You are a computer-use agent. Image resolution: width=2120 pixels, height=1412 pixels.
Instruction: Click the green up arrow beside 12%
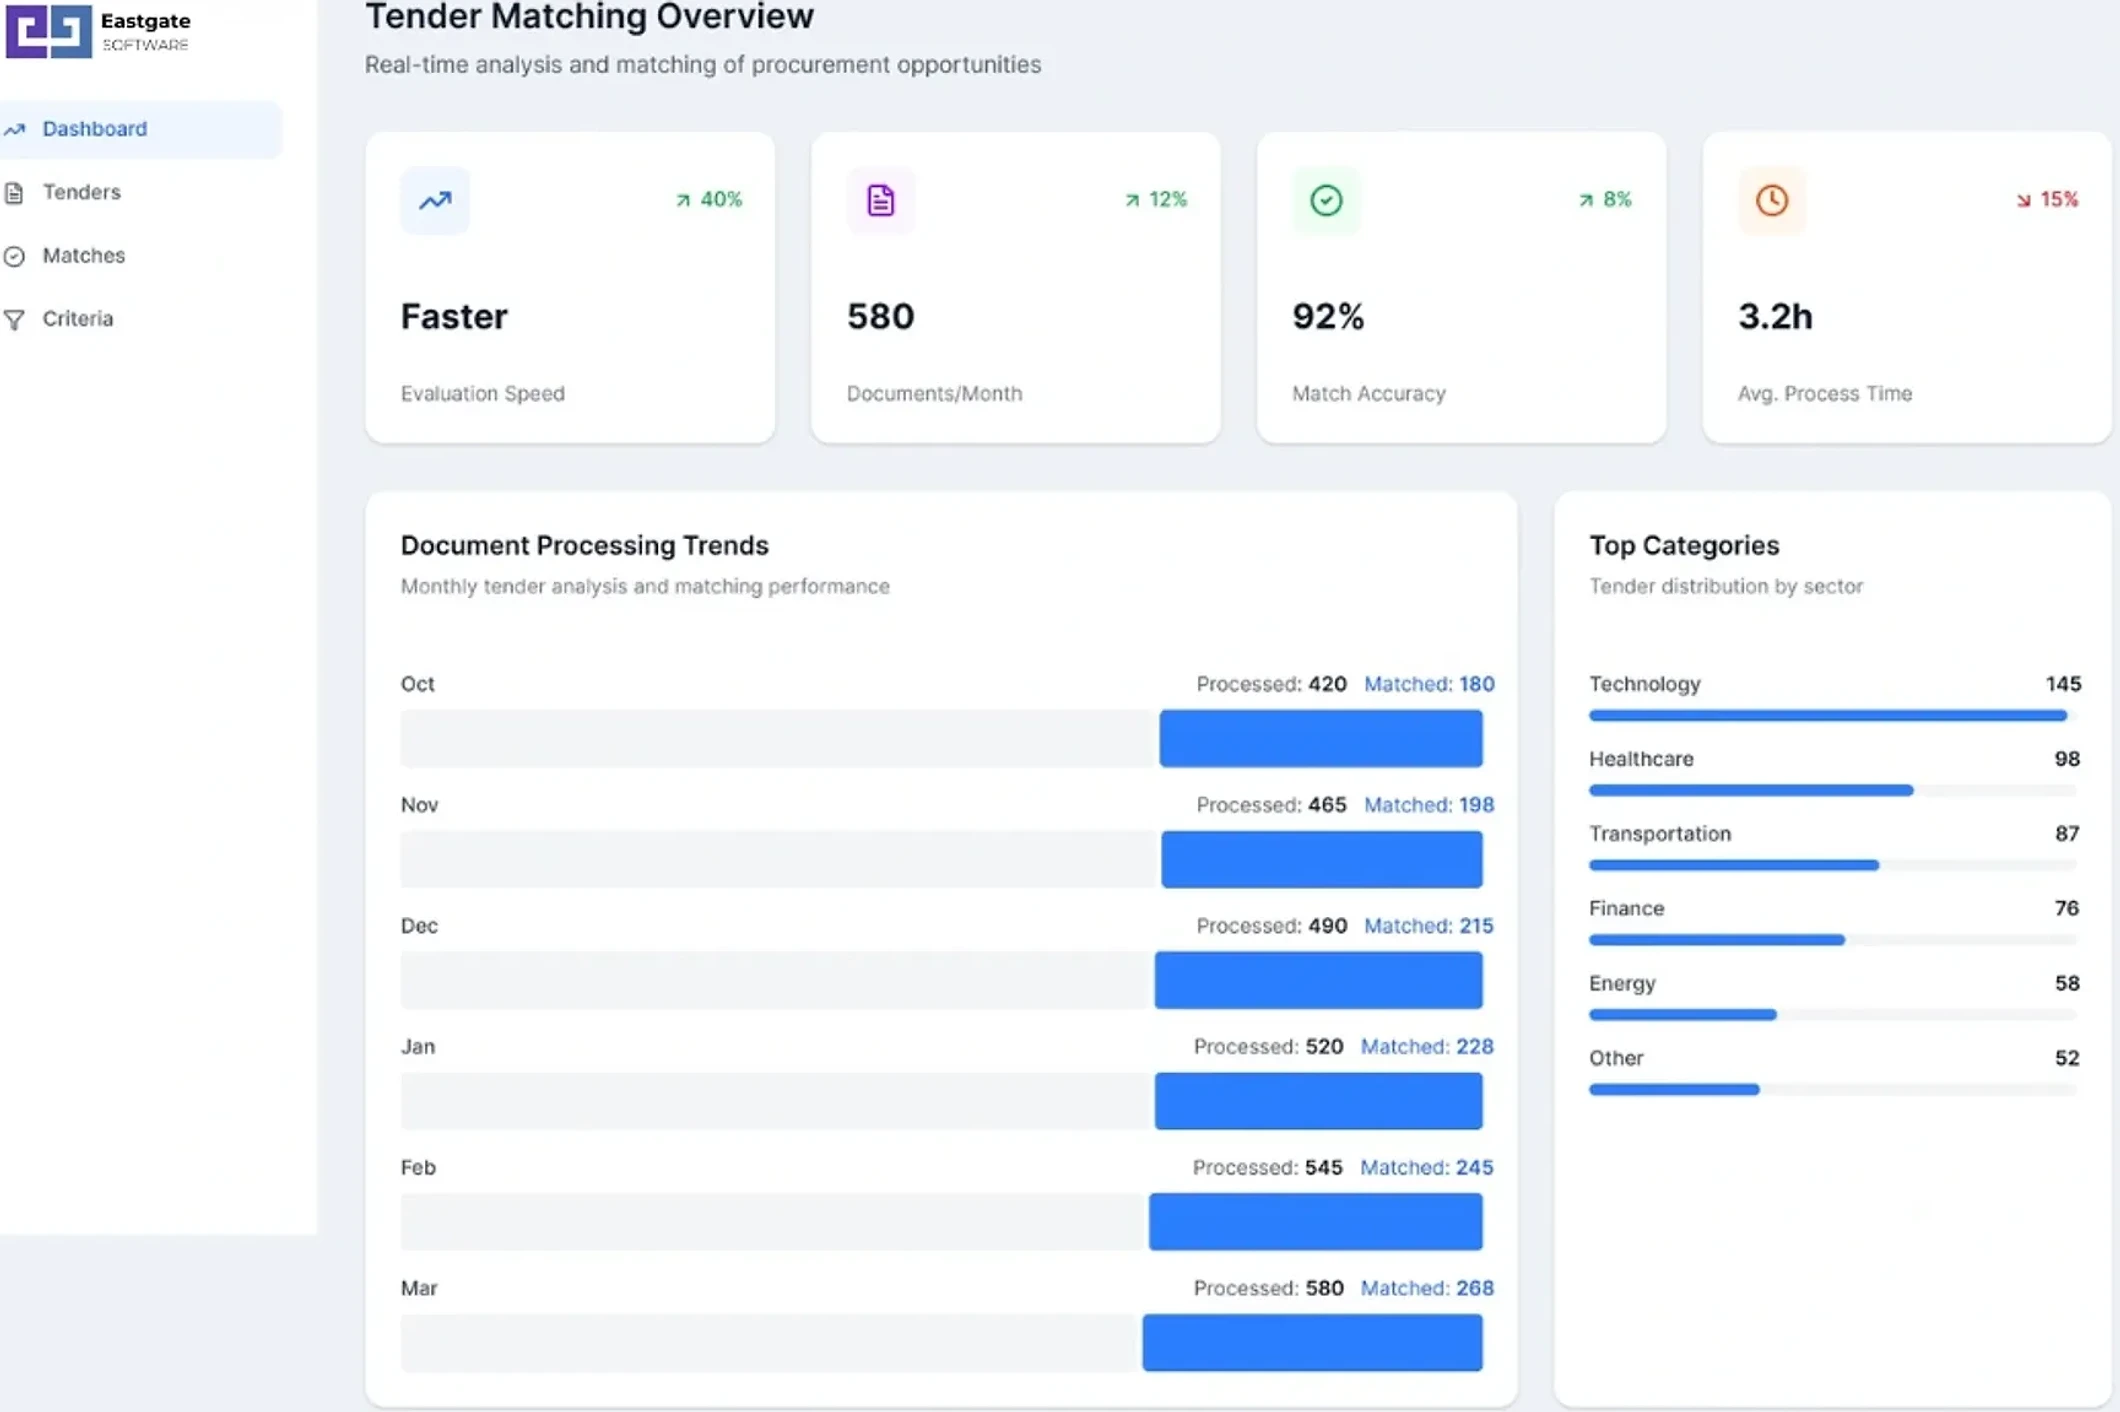coord(1132,200)
